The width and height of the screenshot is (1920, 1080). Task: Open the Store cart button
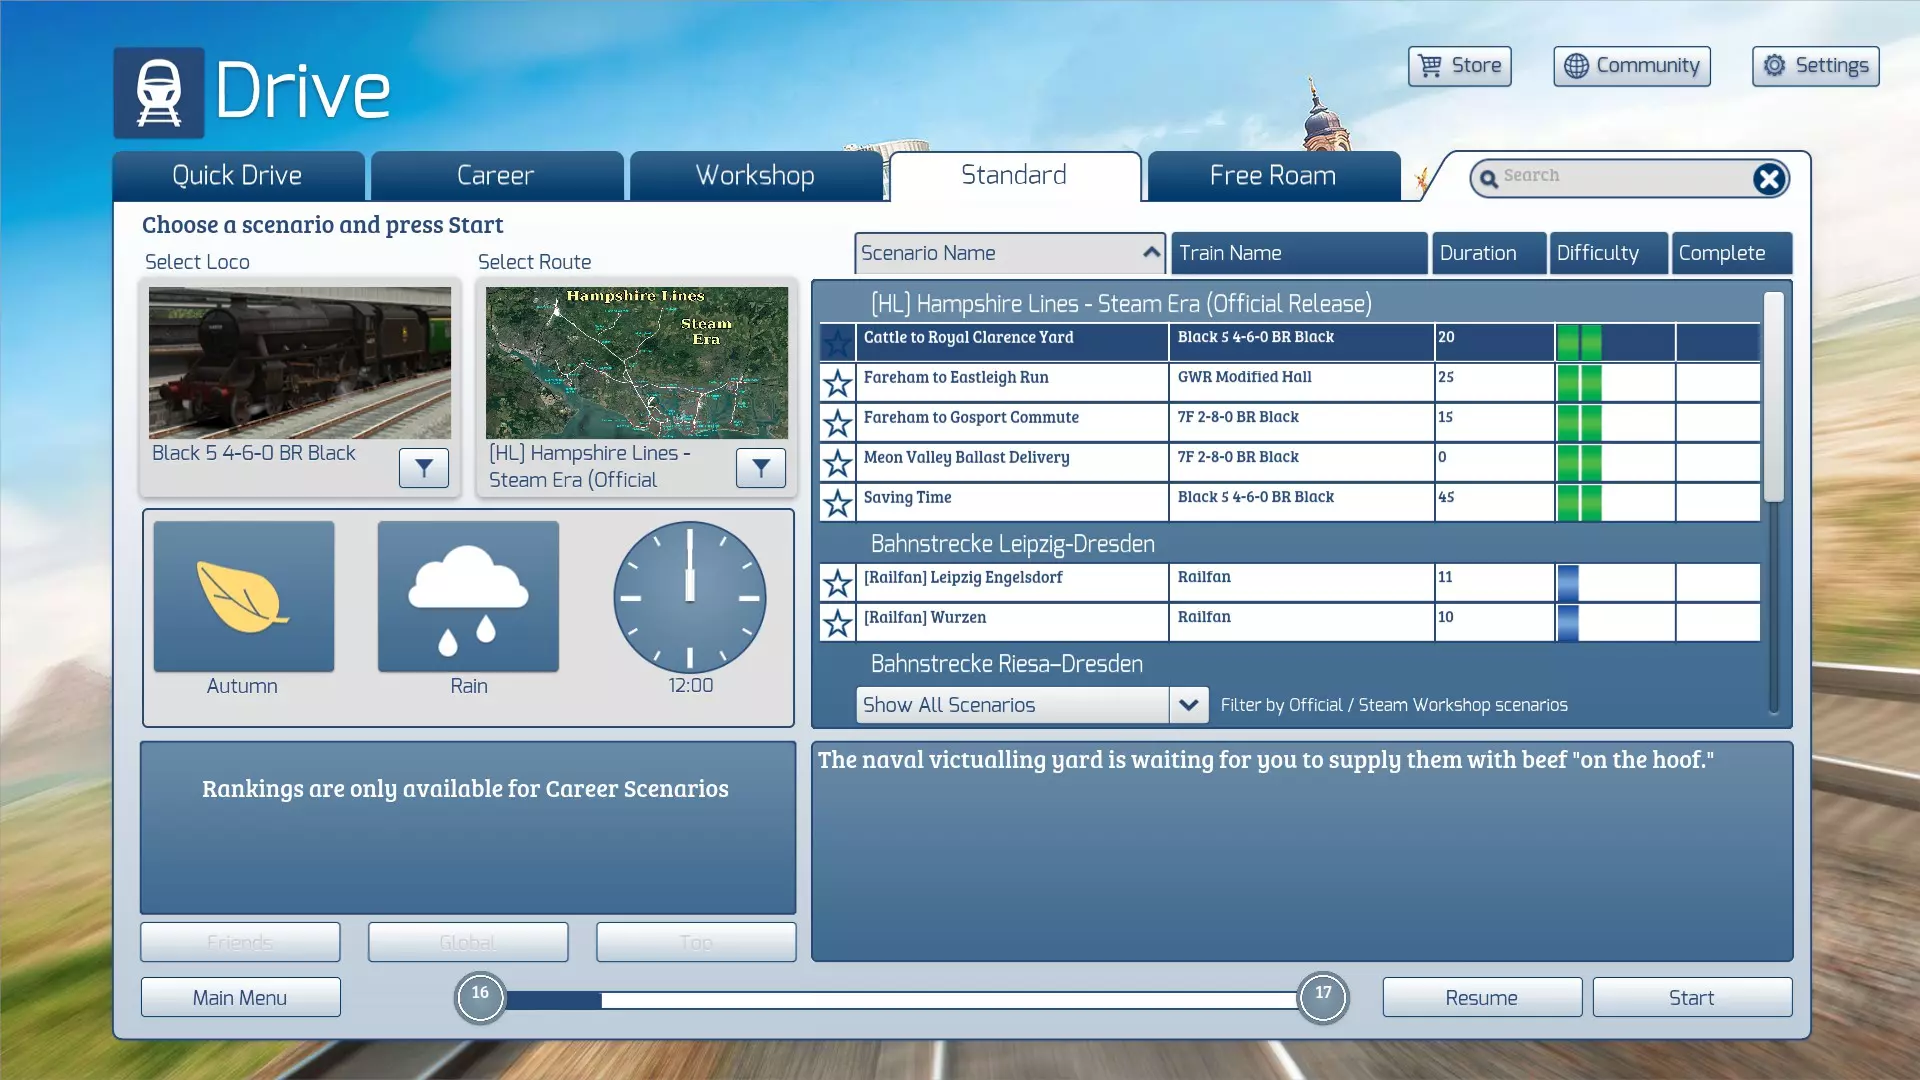tap(1459, 66)
